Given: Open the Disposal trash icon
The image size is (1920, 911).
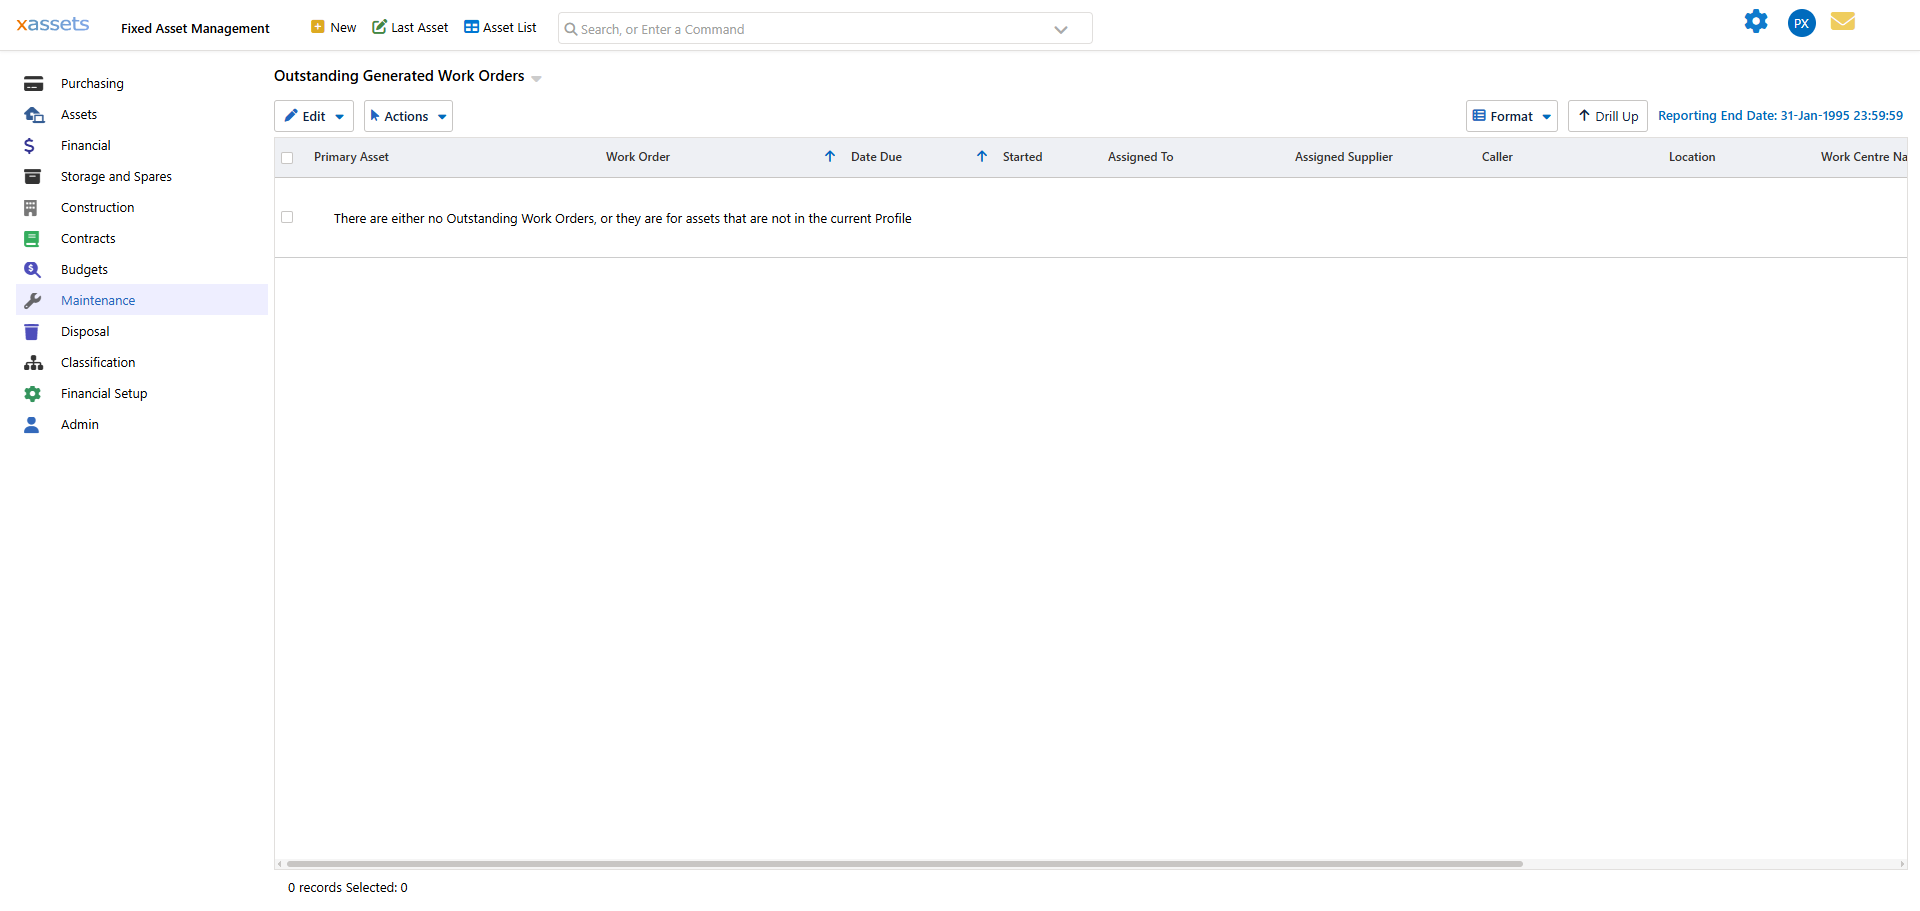Looking at the screenshot, I should (x=33, y=331).
